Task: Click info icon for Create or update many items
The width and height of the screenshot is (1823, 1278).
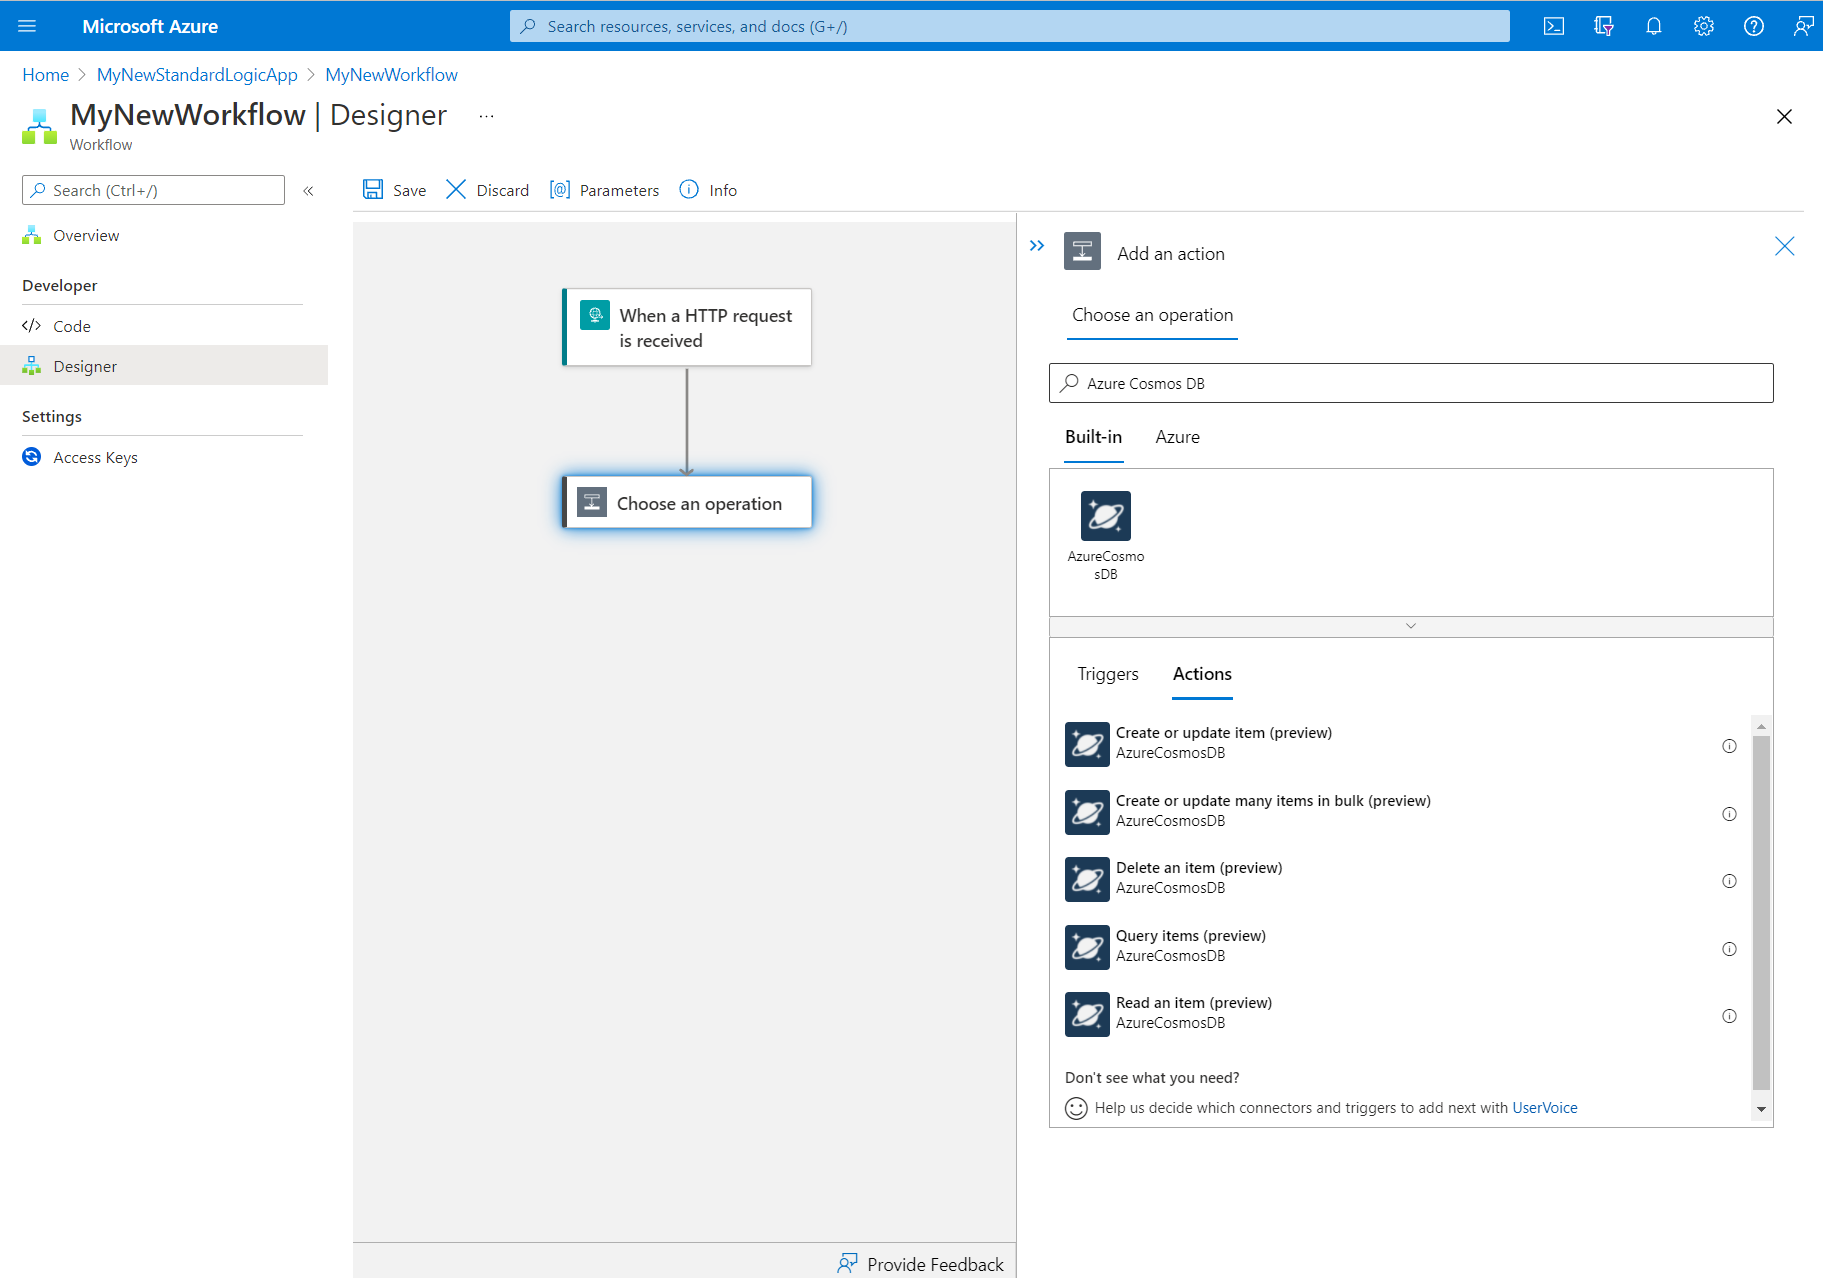Action: [x=1729, y=814]
